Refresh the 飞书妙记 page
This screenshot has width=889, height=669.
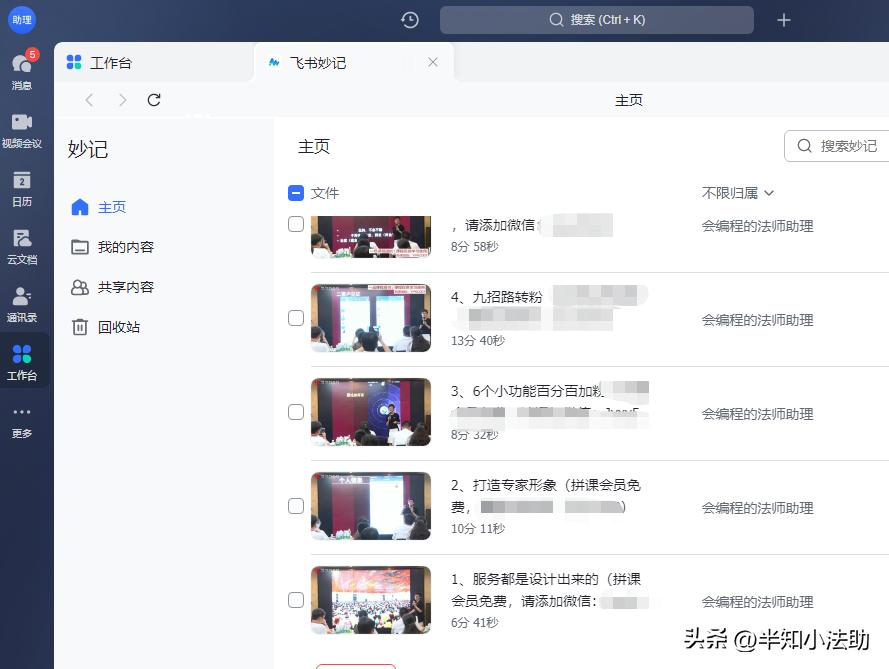(153, 100)
